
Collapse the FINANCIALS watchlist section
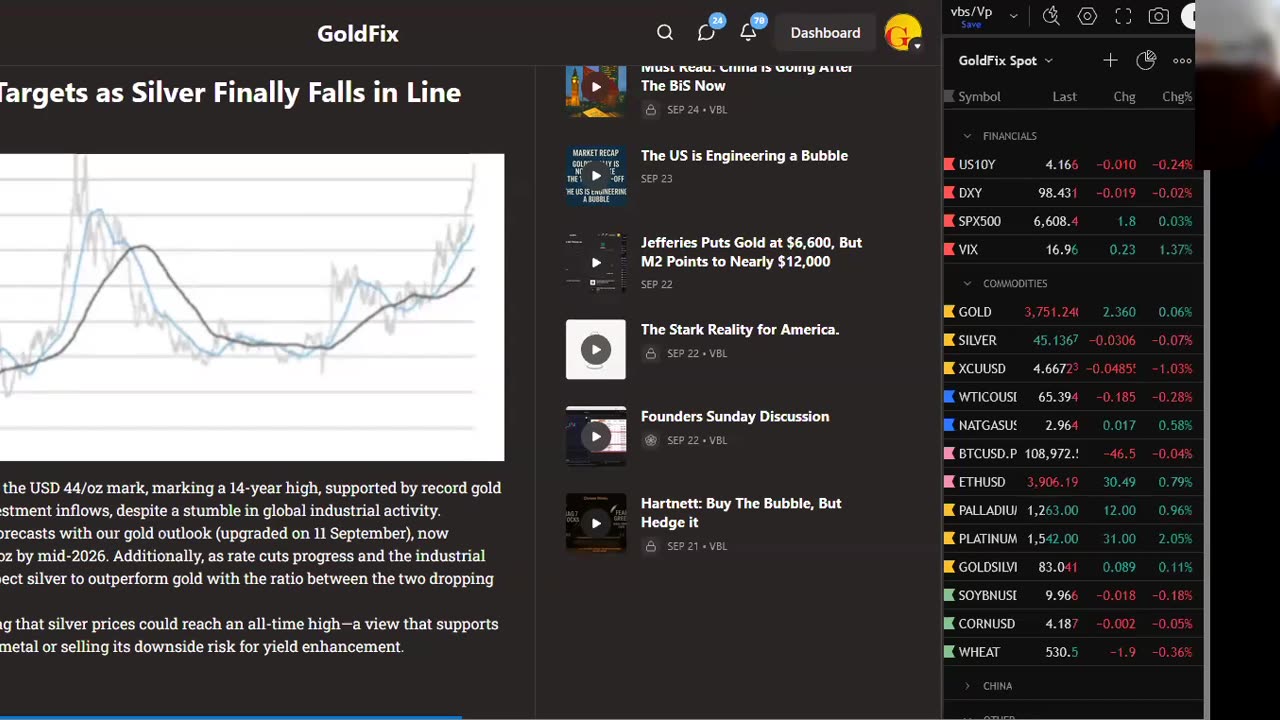[967, 136]
